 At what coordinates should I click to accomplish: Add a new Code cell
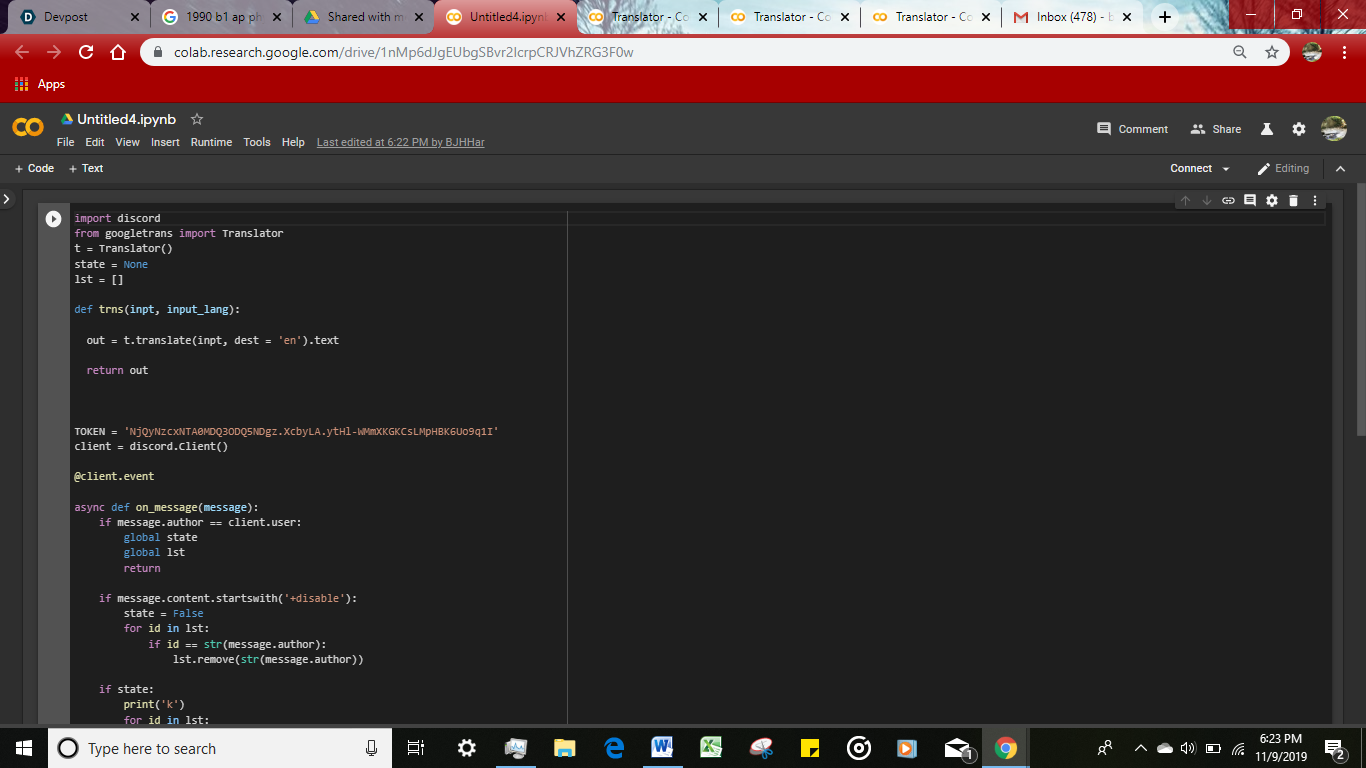(34, 168)
